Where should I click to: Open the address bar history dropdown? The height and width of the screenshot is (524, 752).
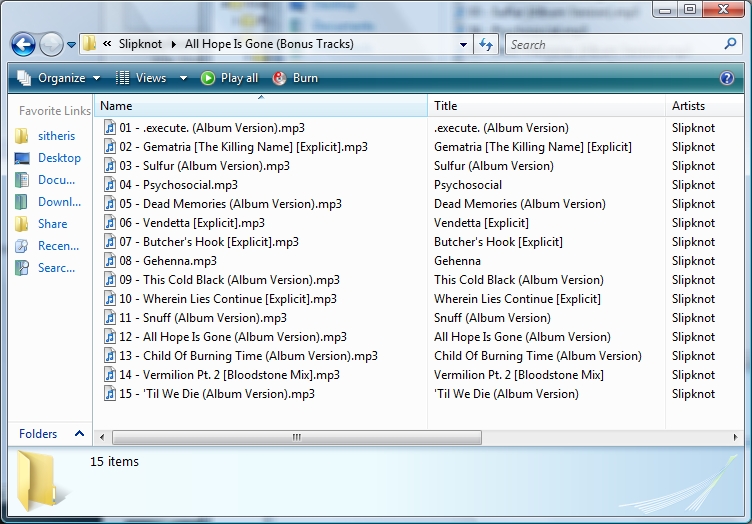pyautogui.click(x=463, y=45)
